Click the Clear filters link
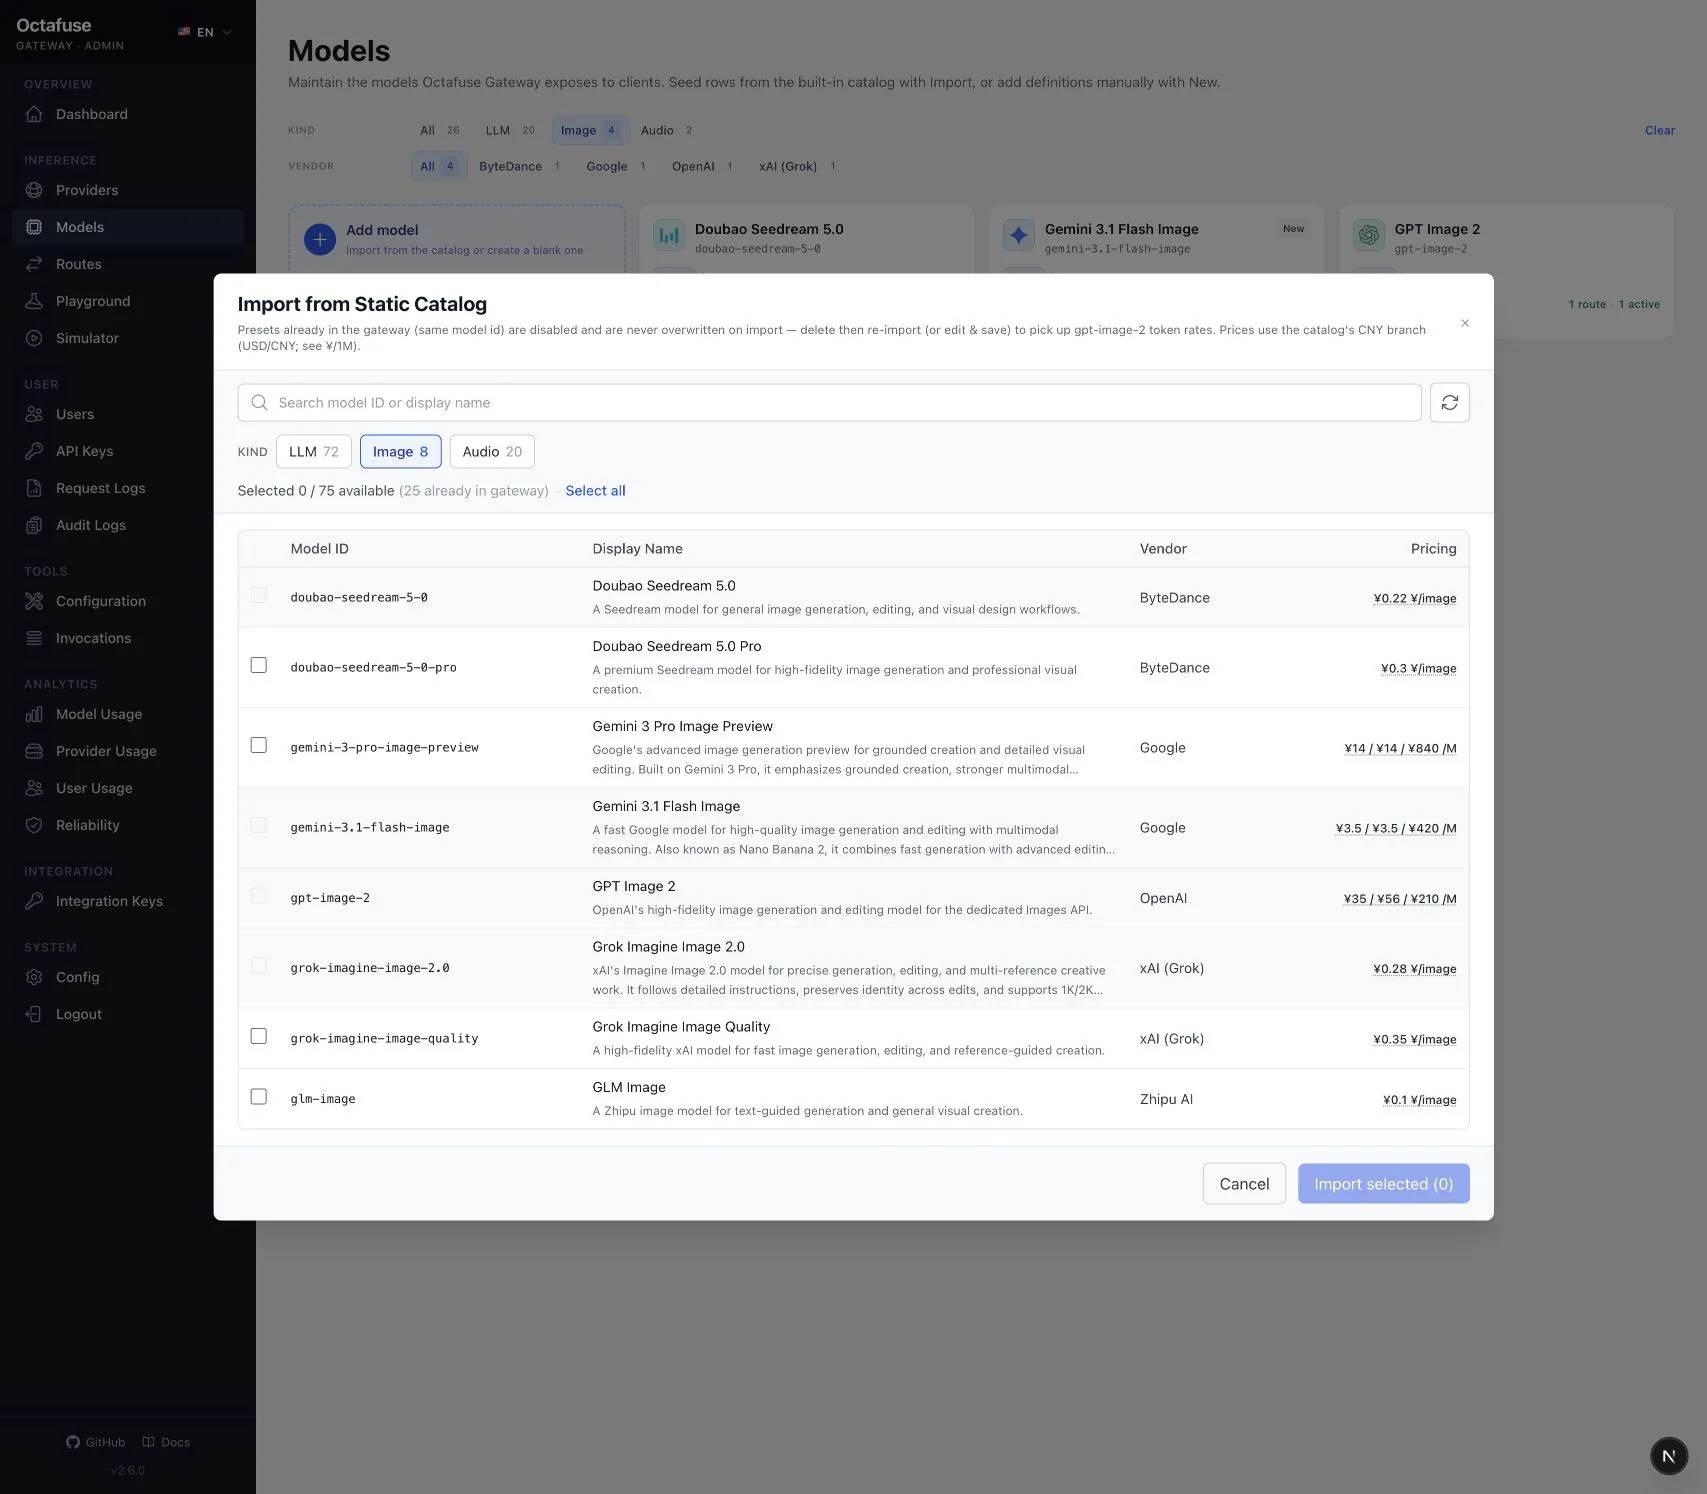The height and width of the screenshot is (1494, 1707). coord(1659,130)
